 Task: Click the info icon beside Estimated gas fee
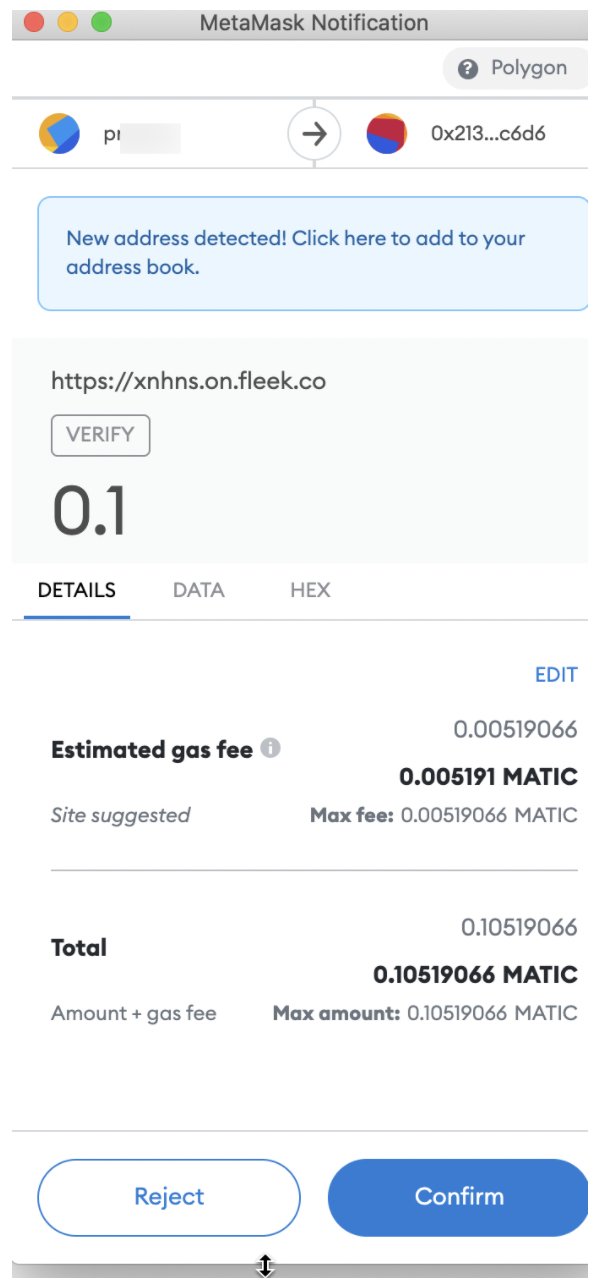[x=270, y=748]
